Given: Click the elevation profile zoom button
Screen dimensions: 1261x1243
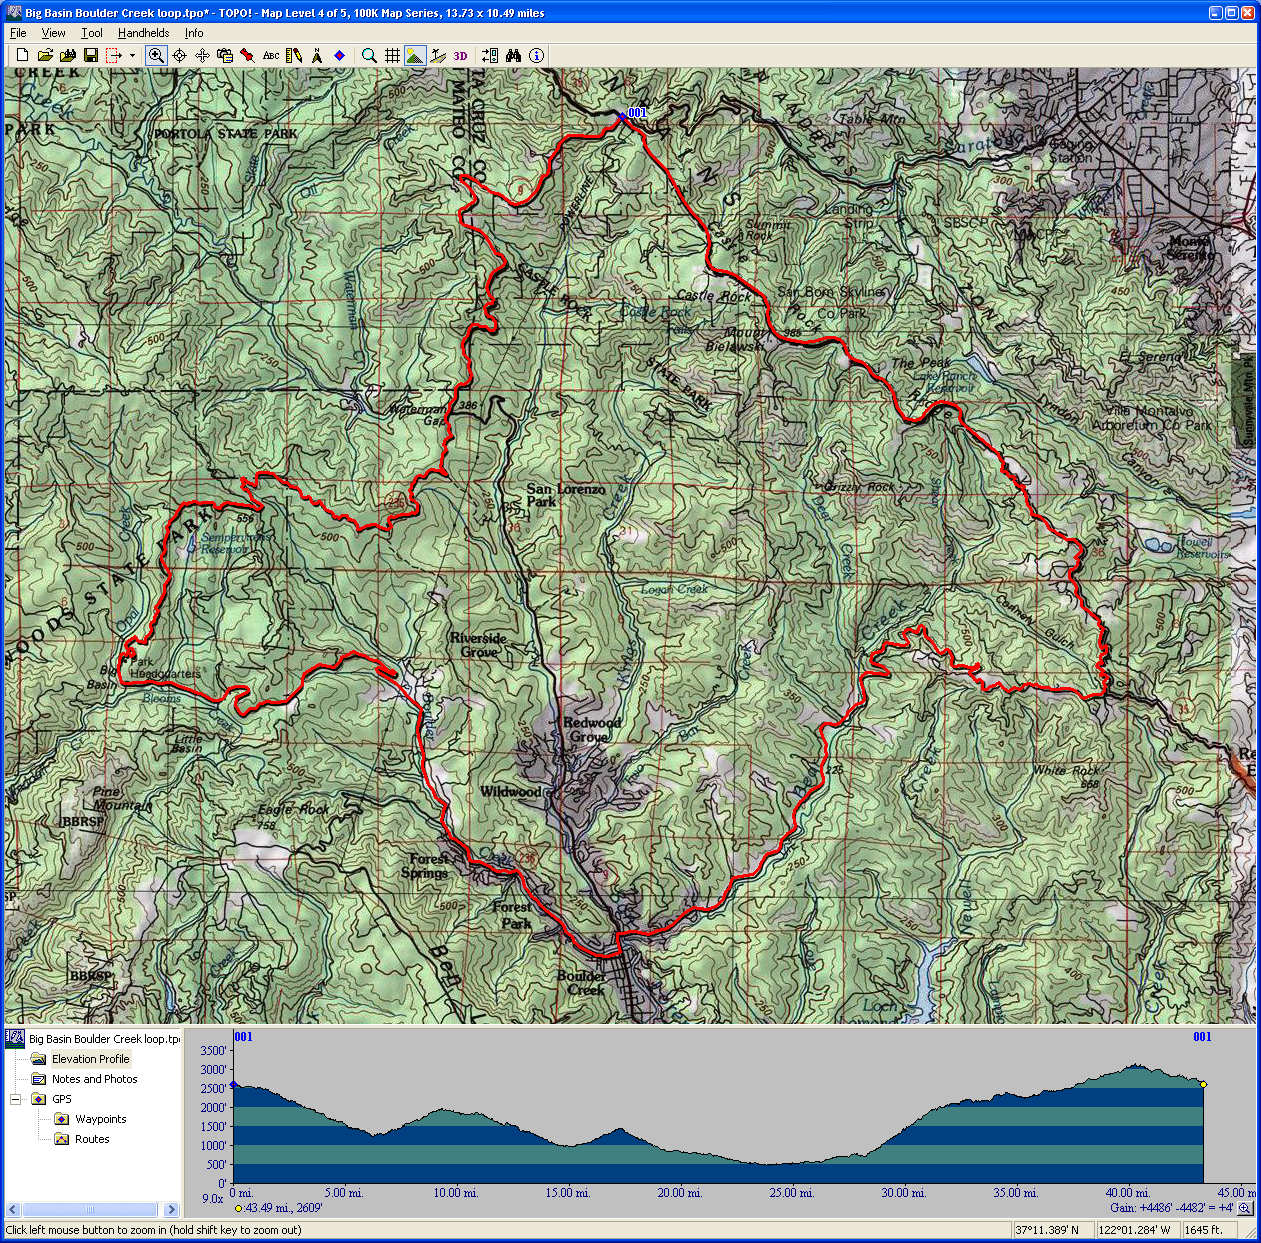Looking at the screenshot, I should point(1245,1208).
